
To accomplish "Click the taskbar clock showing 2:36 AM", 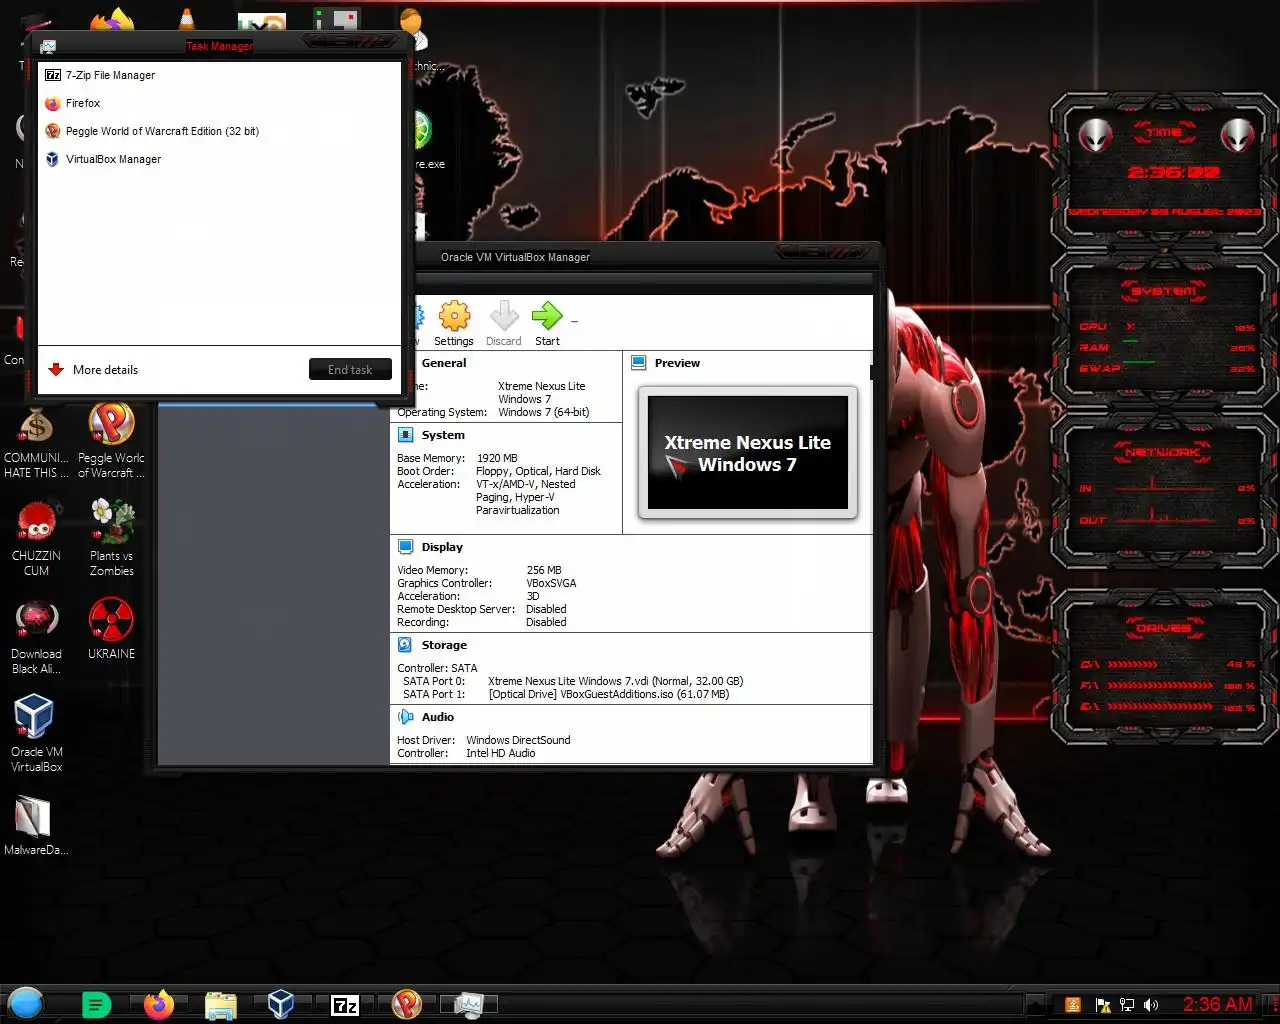I will click(1217, 1004).
